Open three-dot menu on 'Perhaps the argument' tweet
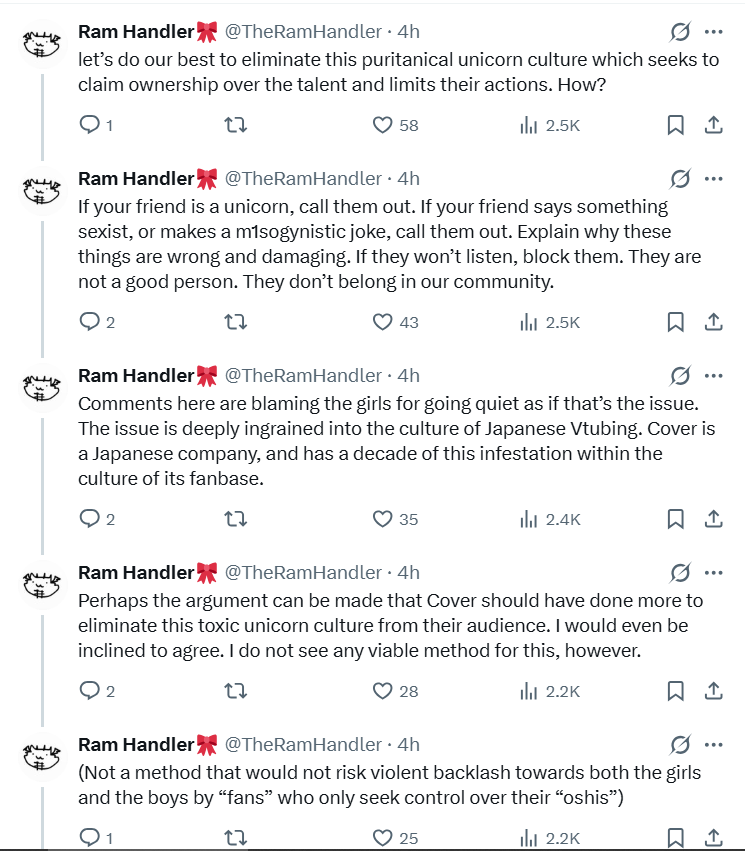The height and width of the screenshot is (851, 745). click(713, 573)
